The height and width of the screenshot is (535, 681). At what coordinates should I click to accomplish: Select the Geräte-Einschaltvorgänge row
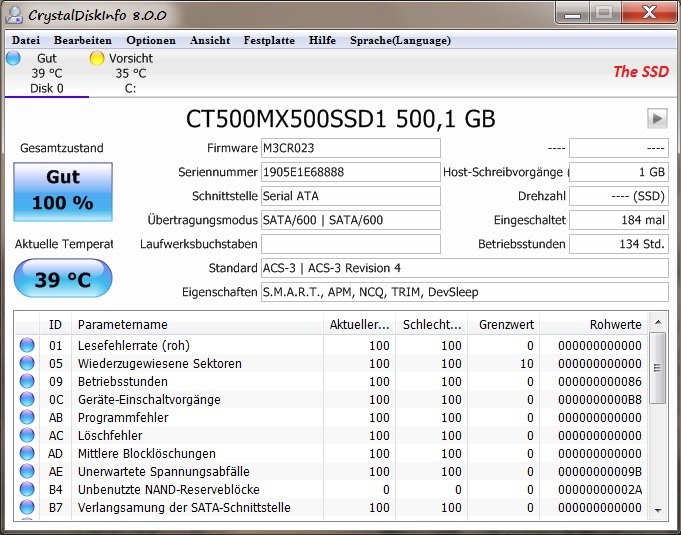(331, 399)
